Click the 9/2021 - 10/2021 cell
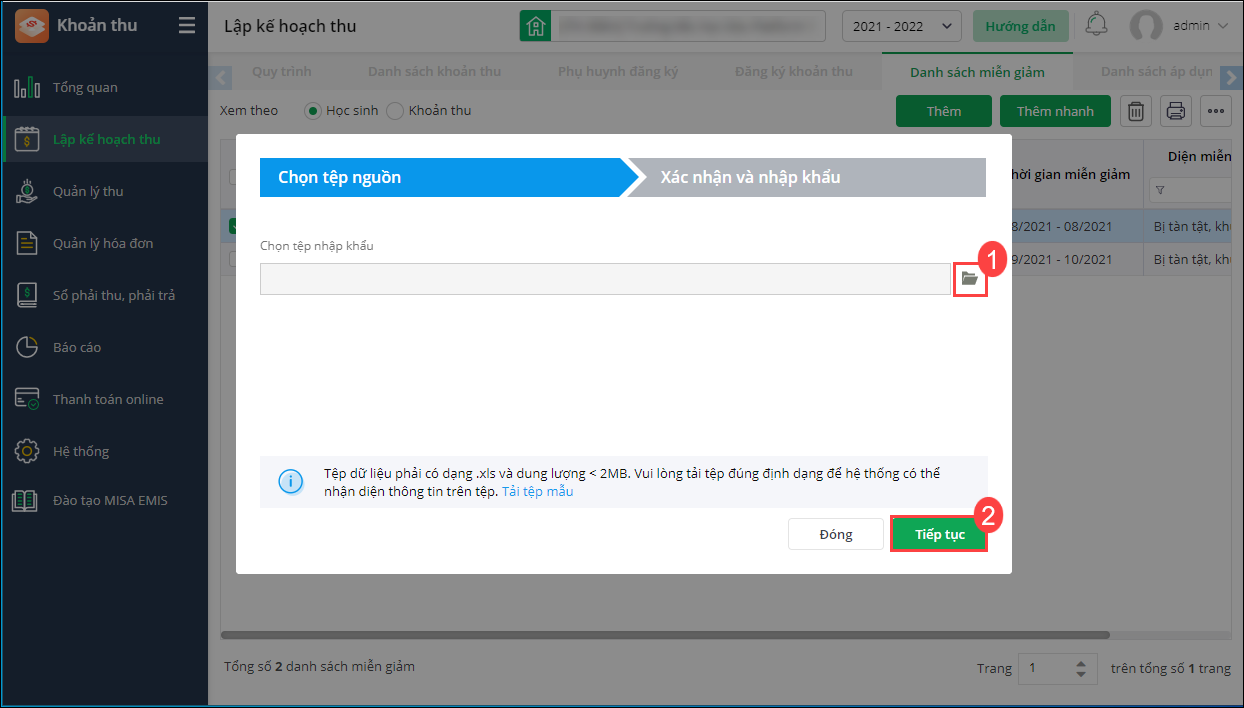This screenshot has width=1244, height=708. (1063, 259)
